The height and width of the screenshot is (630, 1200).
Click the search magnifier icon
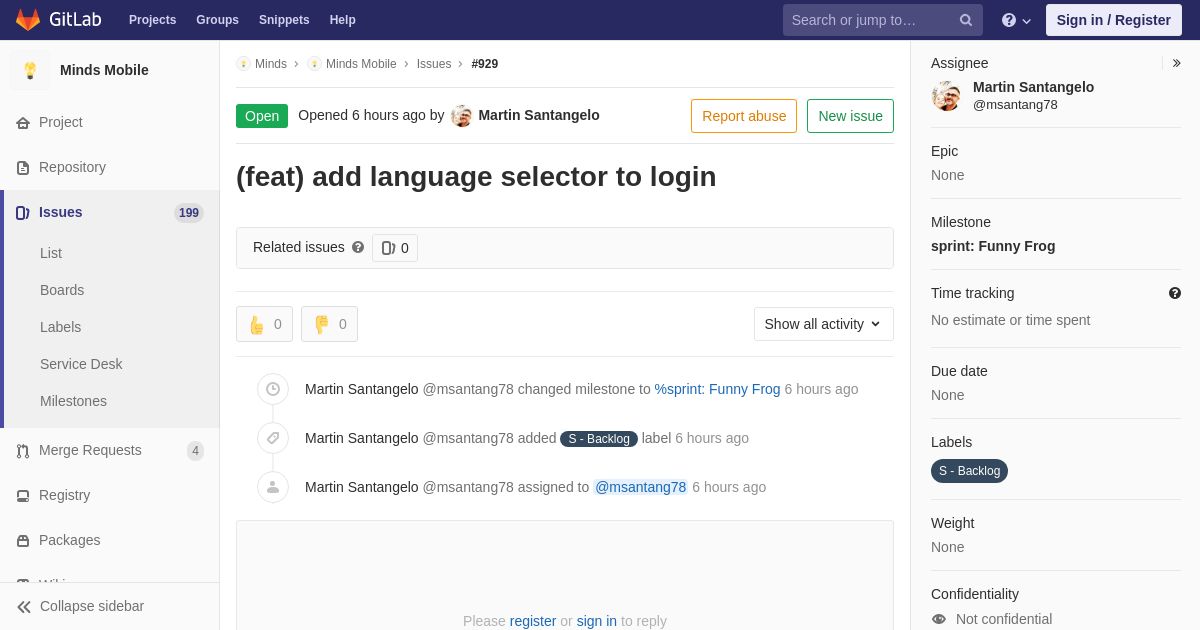coord(966,20)
